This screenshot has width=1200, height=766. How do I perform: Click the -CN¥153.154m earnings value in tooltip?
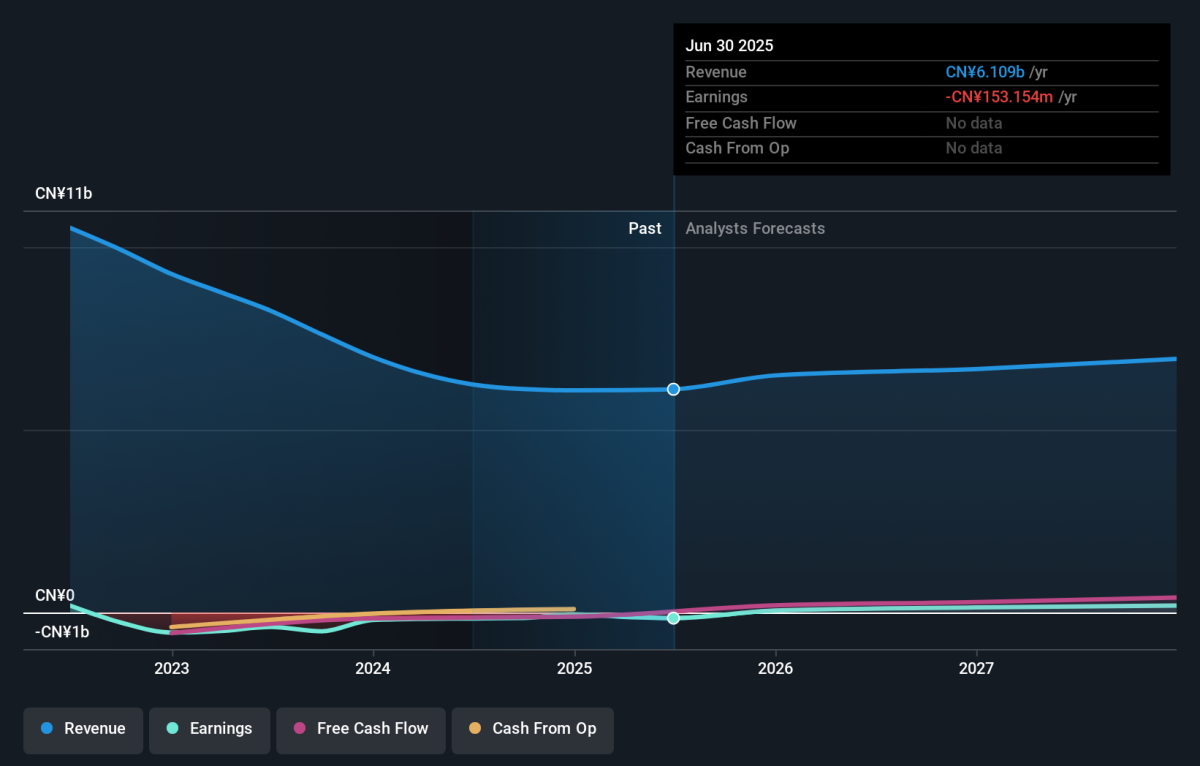click(x=999, y=97)
